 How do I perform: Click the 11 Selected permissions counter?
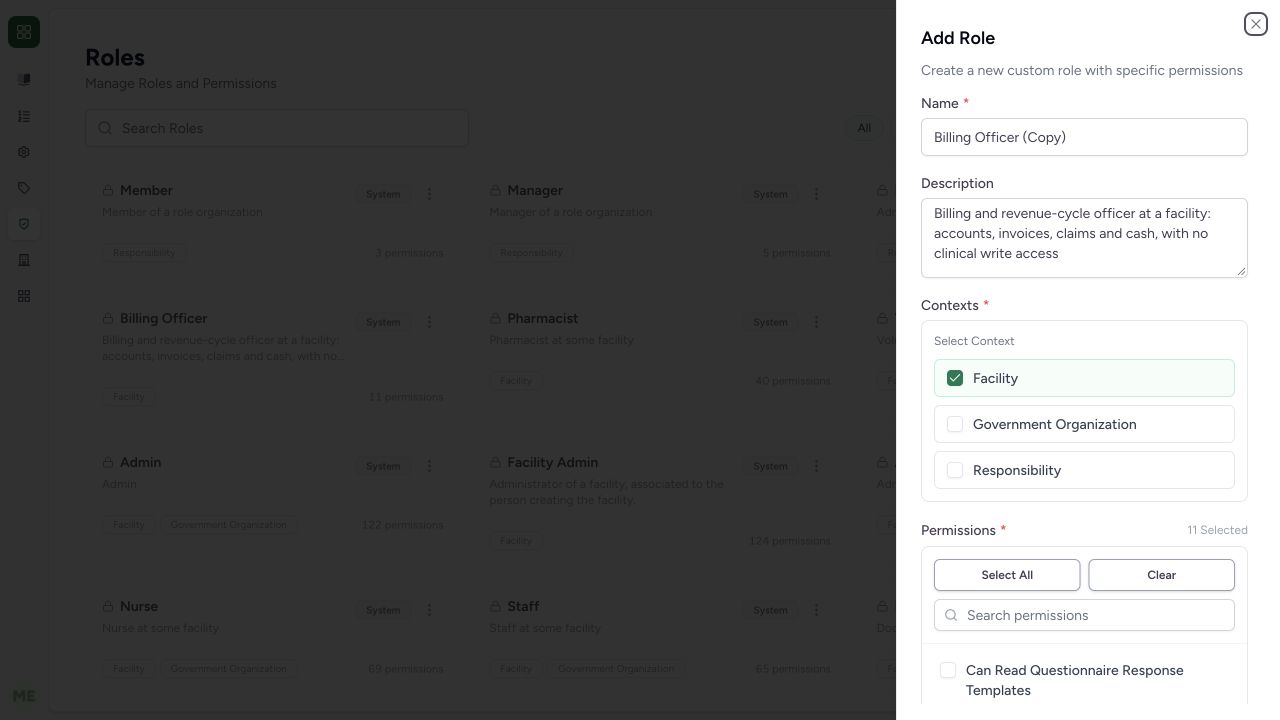1217,530
